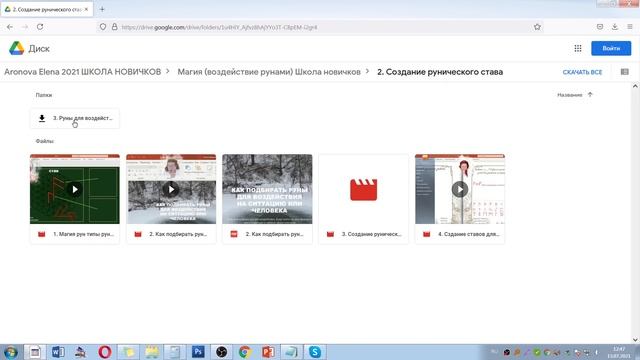
Task: Open Photoshop from the taskbar
Action: click(198, 352)
